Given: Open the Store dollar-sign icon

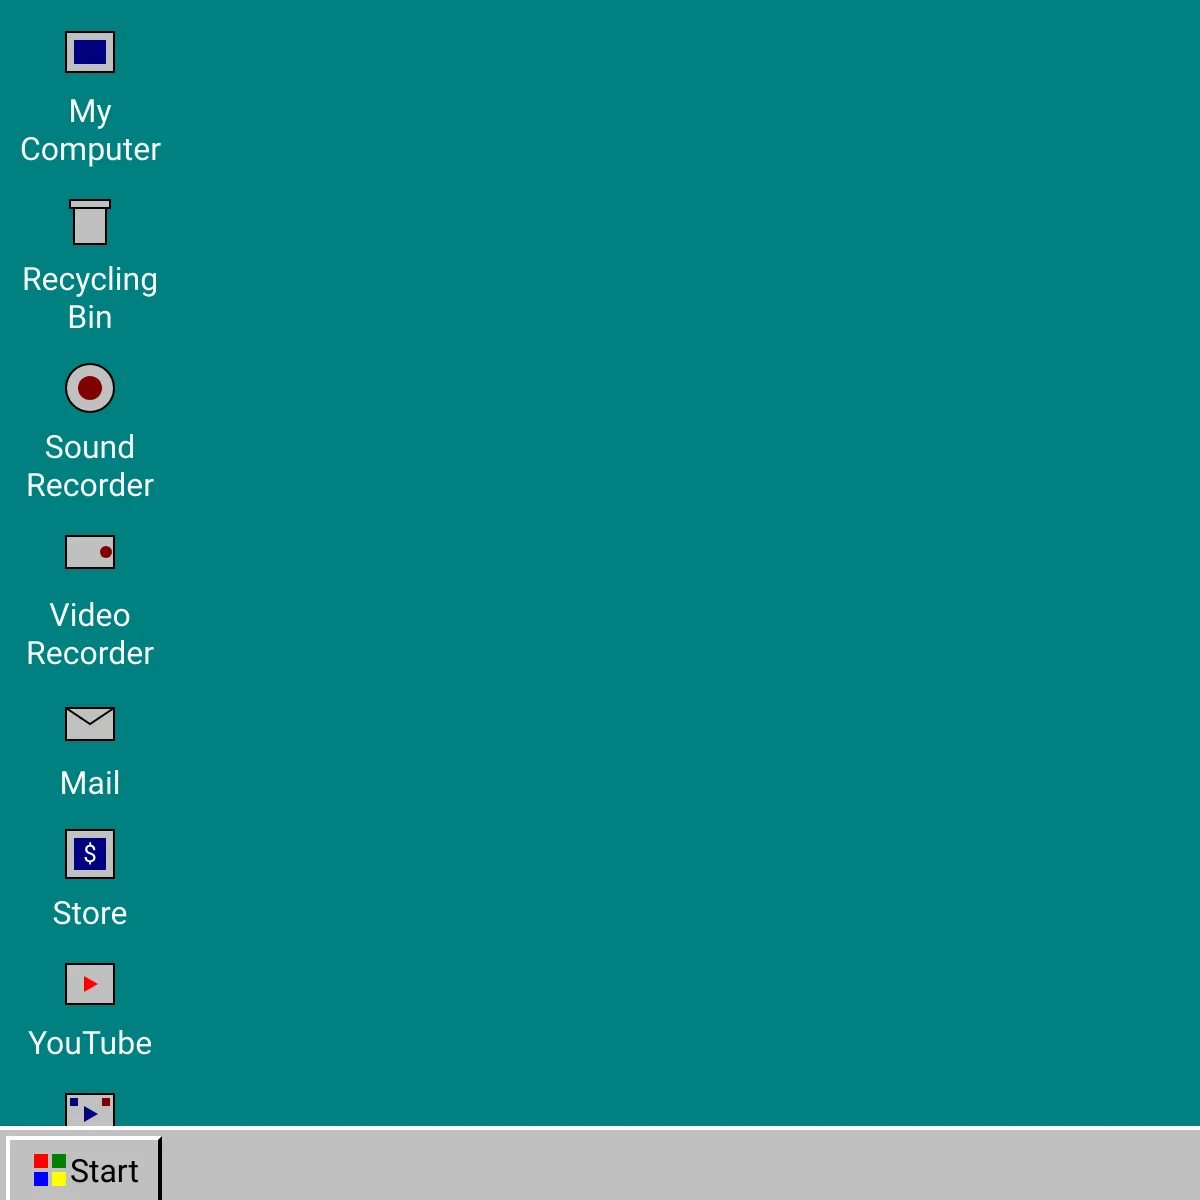Looking at the screenshot, I should (90, 854).
